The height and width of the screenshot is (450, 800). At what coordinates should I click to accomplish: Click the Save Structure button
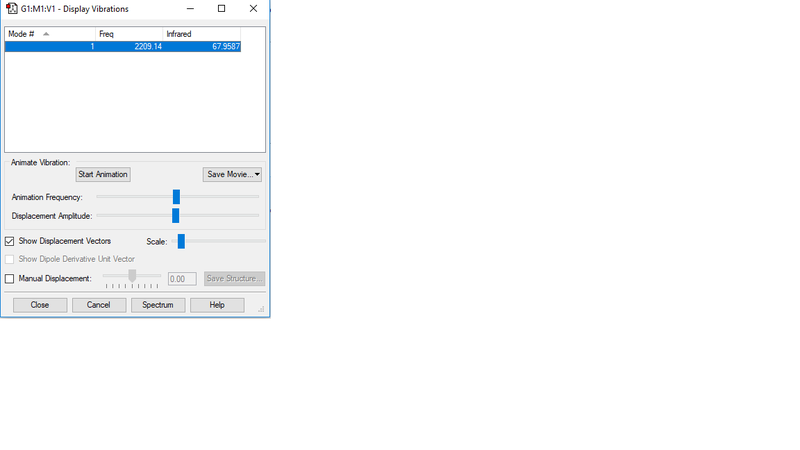235,279
